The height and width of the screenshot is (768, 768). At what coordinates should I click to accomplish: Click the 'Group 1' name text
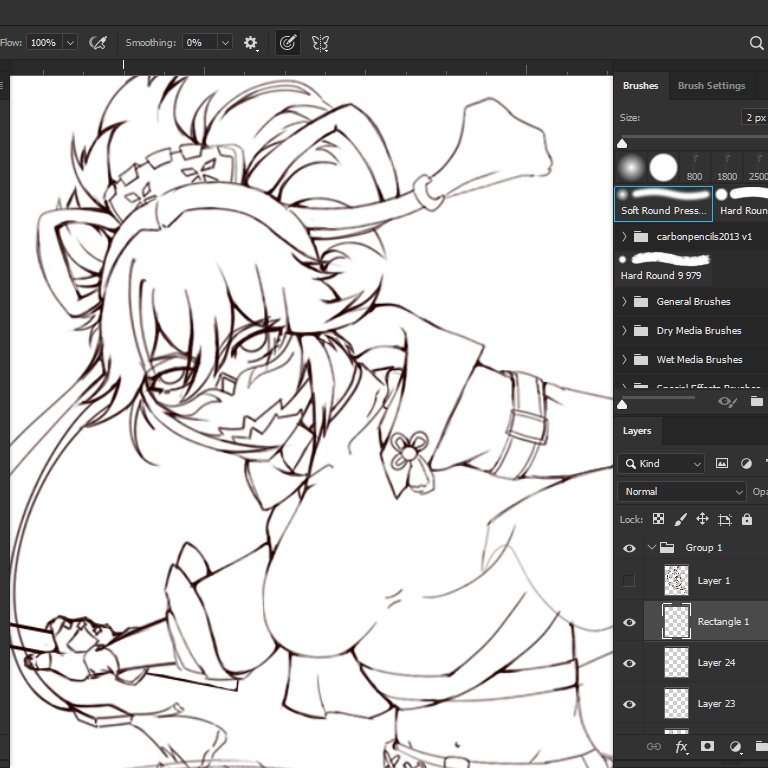704,548
